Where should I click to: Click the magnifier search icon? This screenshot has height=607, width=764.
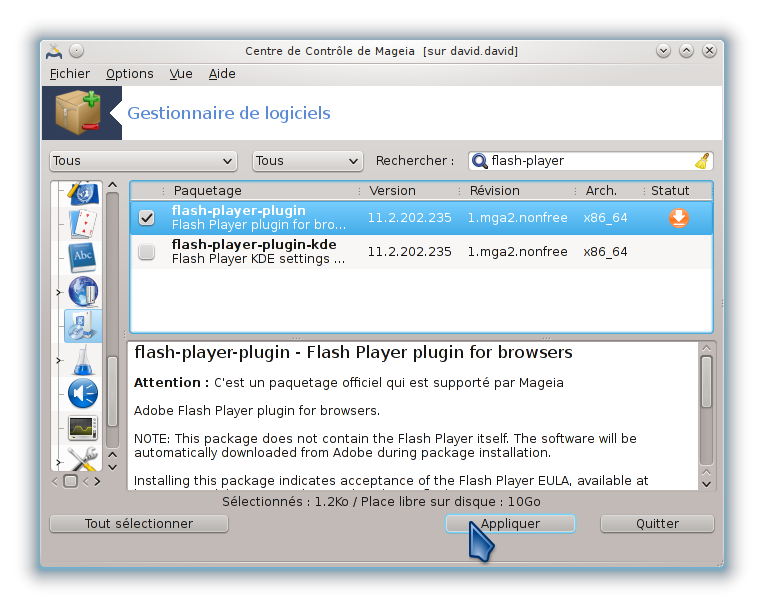tap(479, 161)
